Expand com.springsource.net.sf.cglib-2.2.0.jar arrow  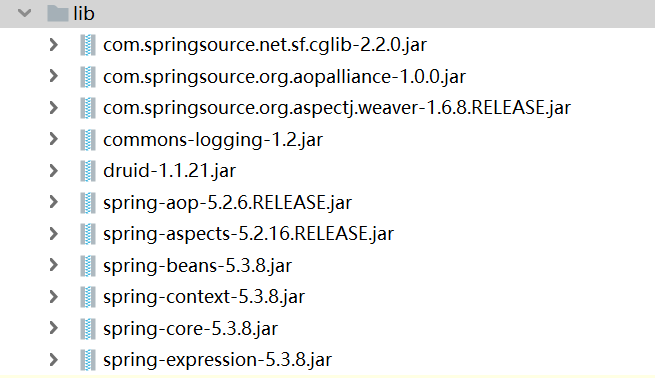pos(53,45)
